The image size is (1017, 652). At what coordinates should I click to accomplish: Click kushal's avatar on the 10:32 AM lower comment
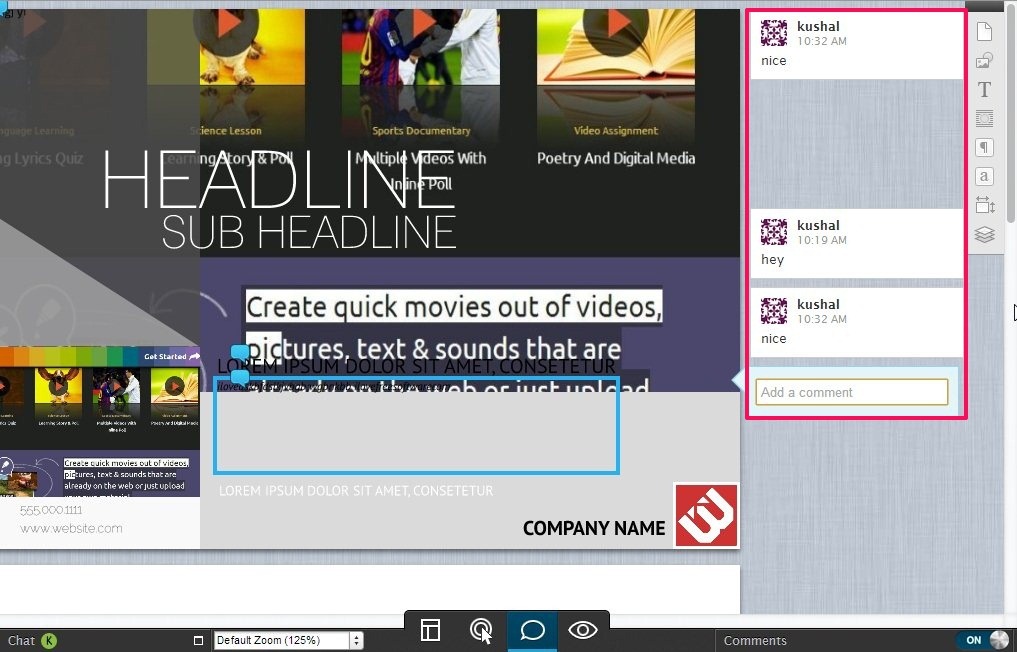pos(774,311)
